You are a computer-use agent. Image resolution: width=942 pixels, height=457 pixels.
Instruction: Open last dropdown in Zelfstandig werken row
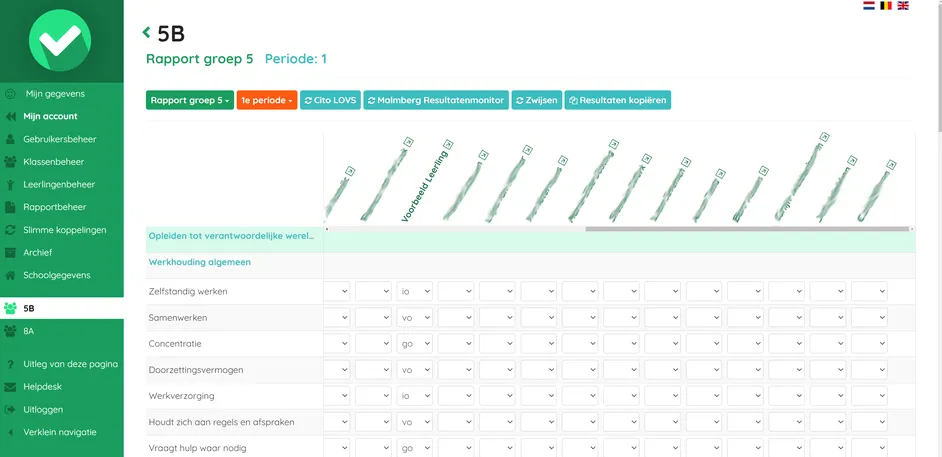869,291
